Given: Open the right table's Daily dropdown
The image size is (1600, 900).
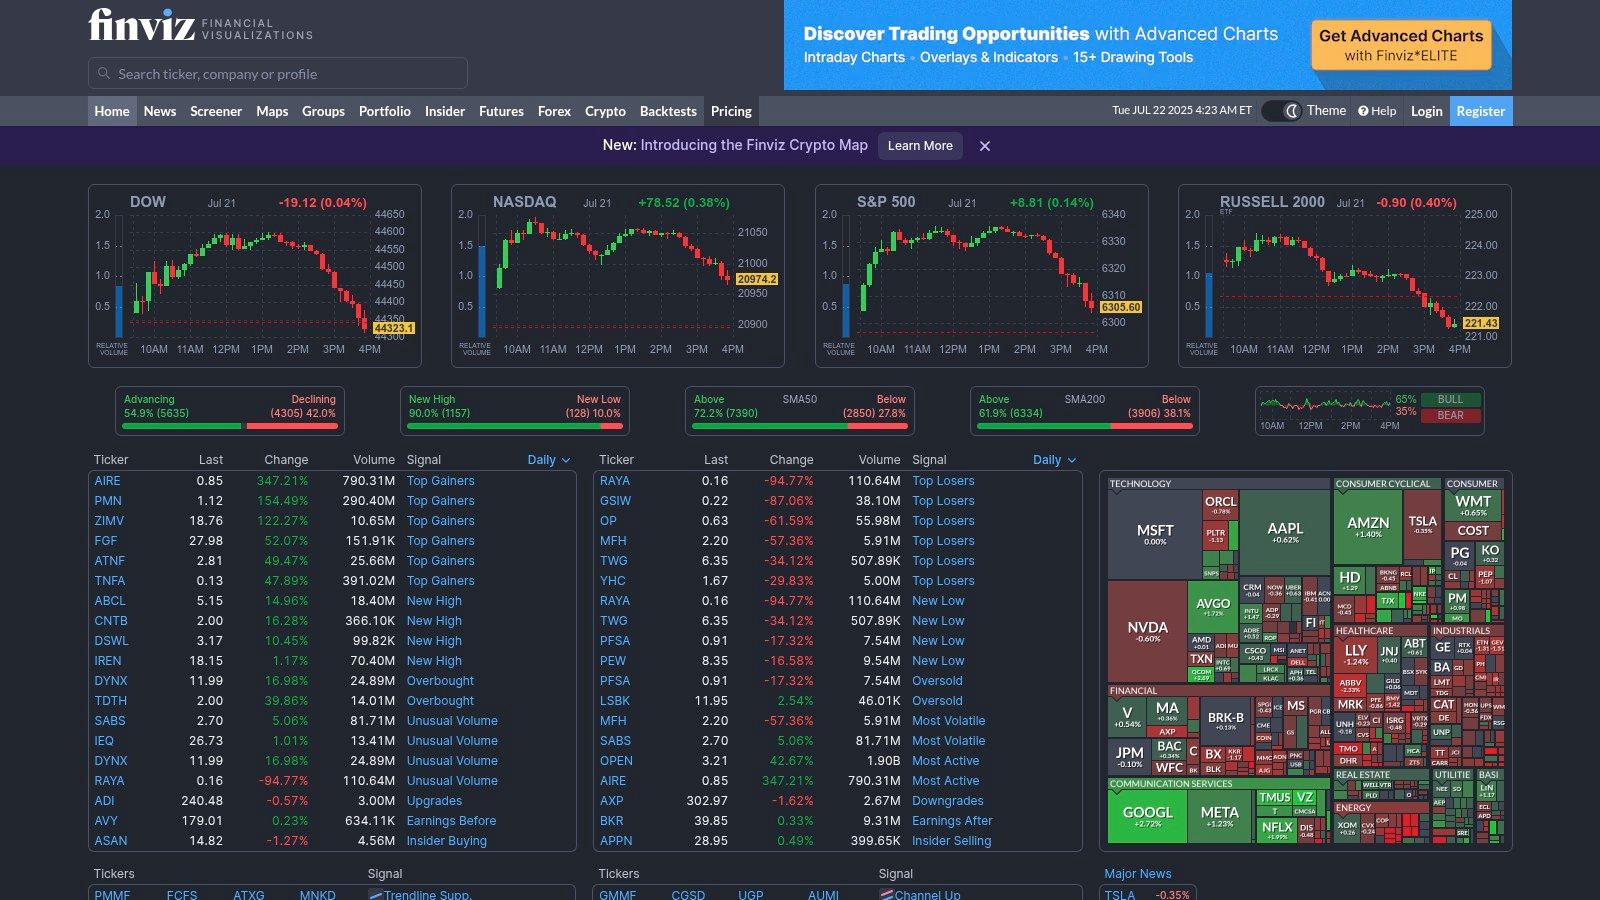Looking at the screenshot, I should pos(1054,460).
